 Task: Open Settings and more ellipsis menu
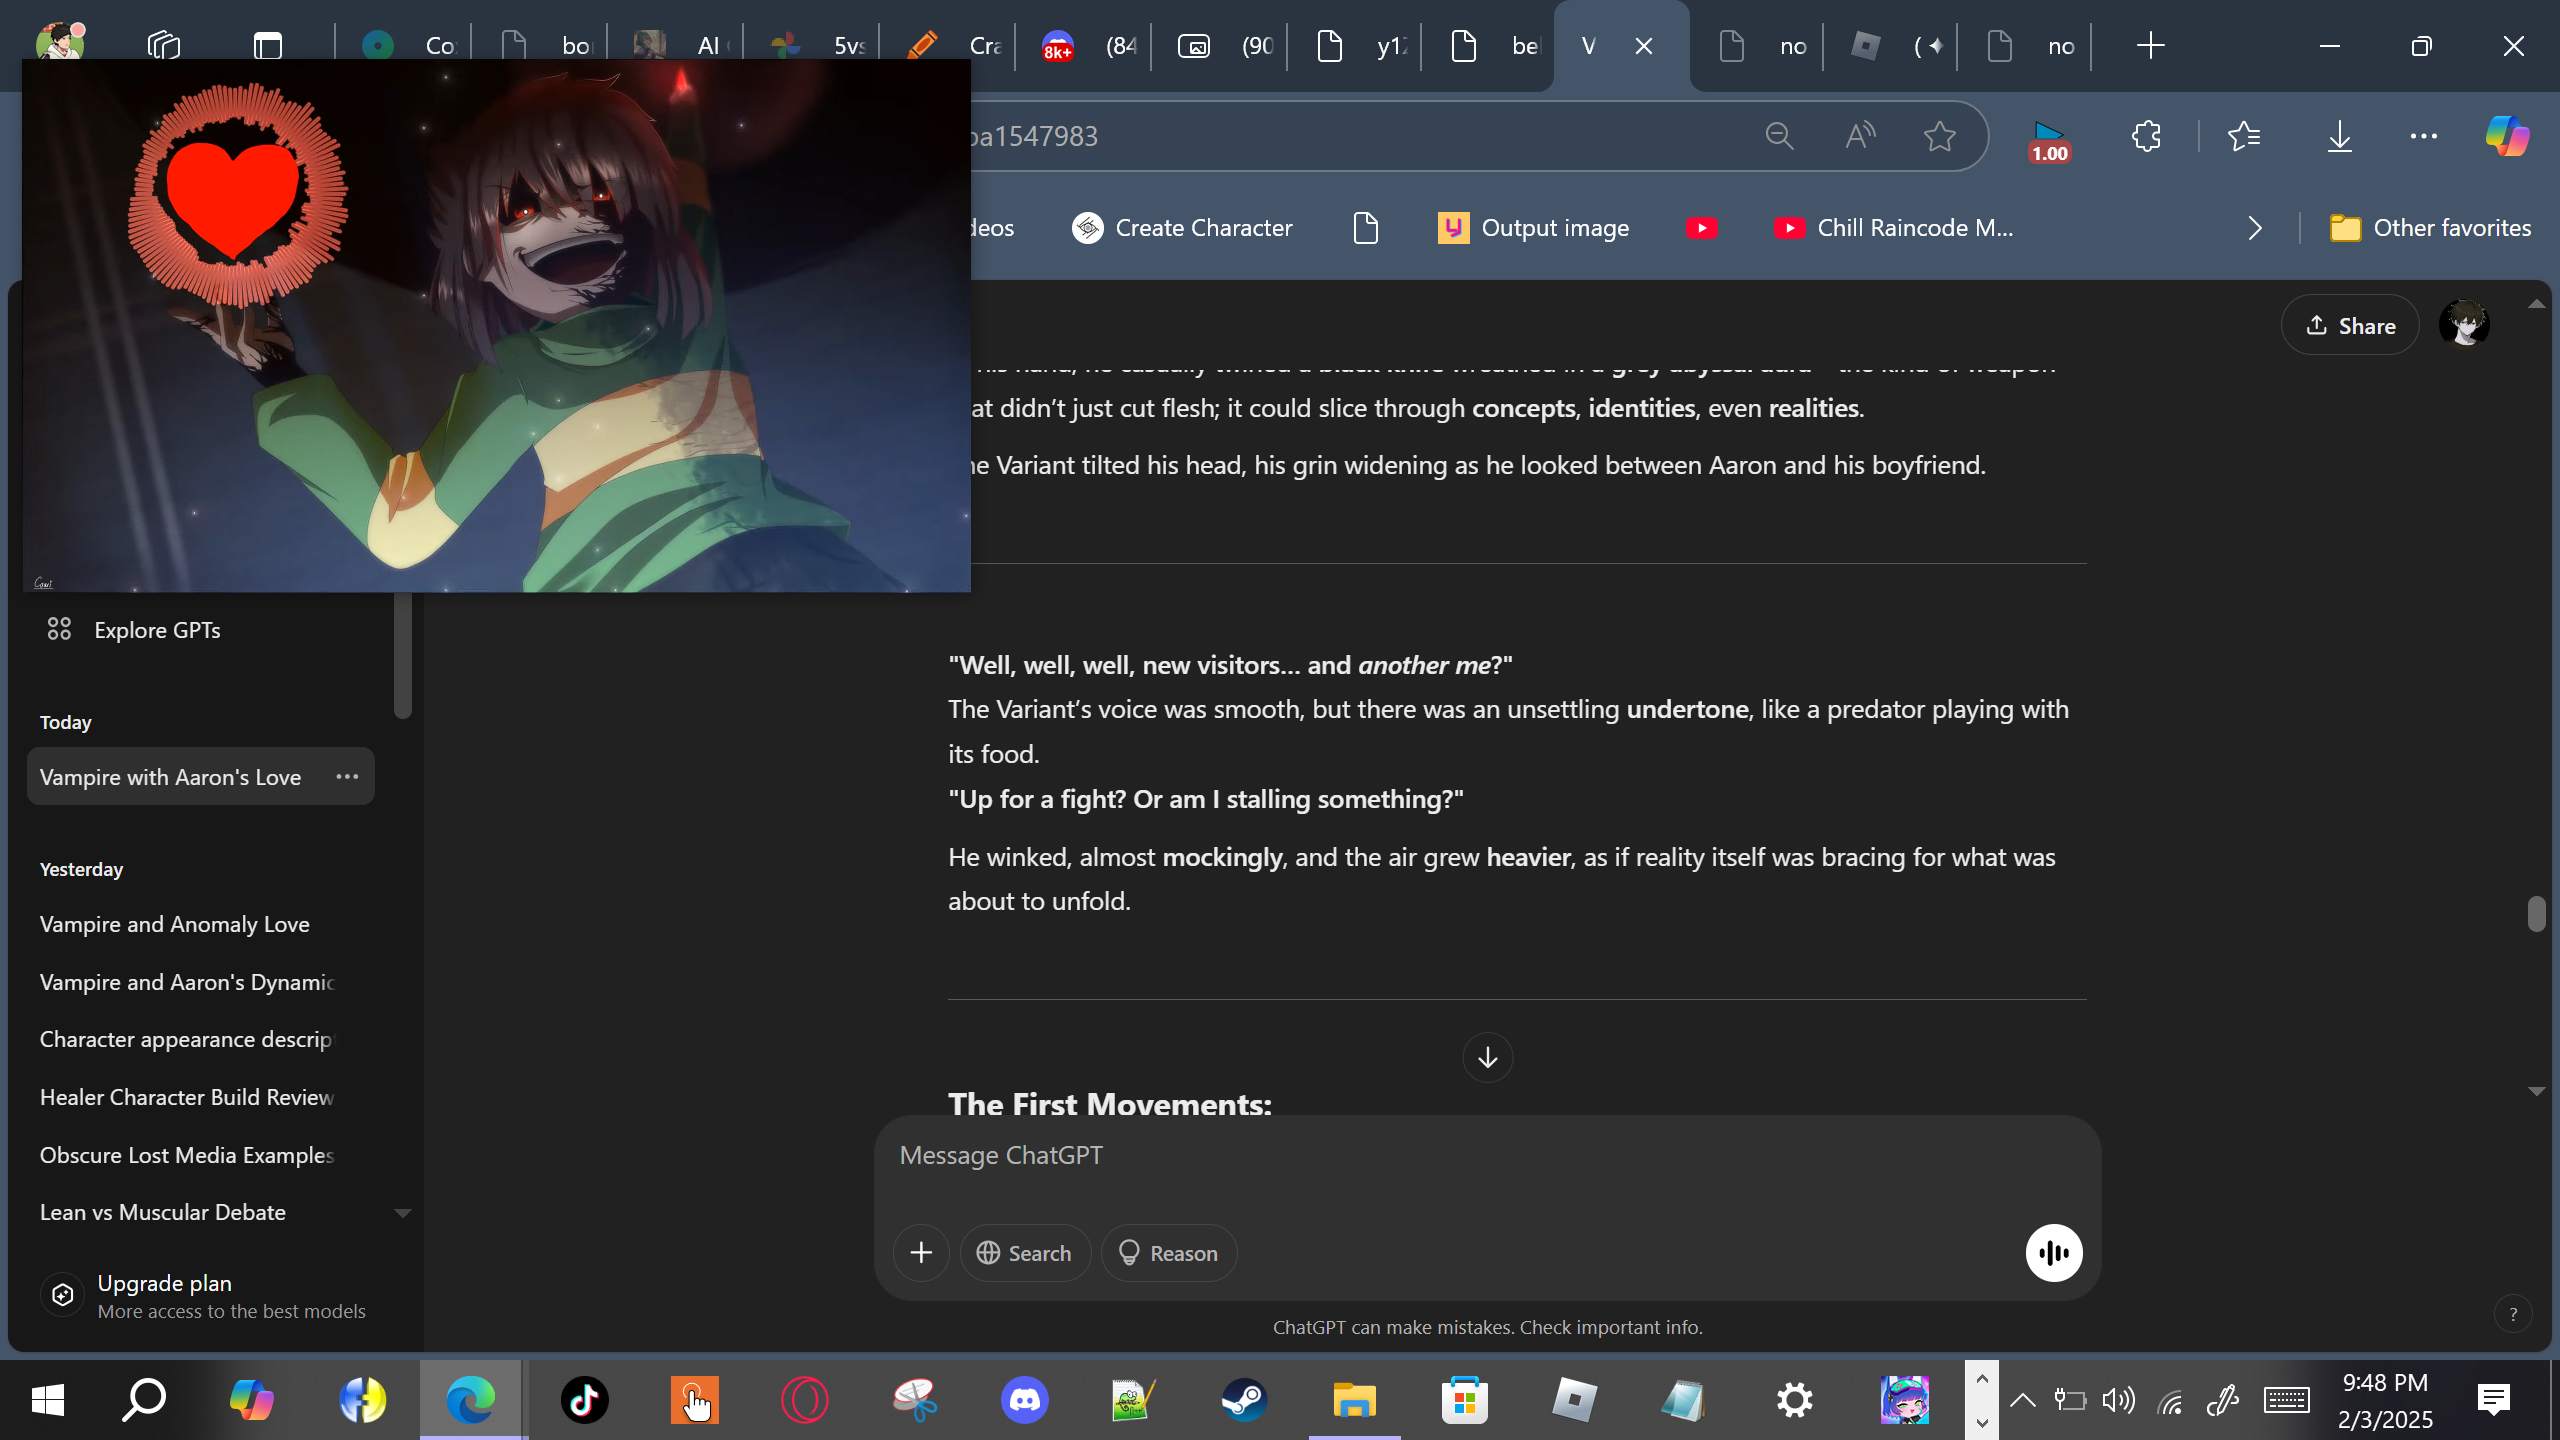tap(2424, 136)
